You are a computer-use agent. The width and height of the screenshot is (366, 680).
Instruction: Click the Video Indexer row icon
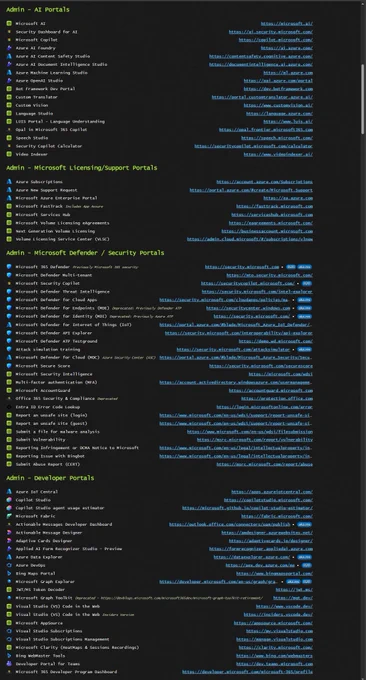(x=9, y=154)
